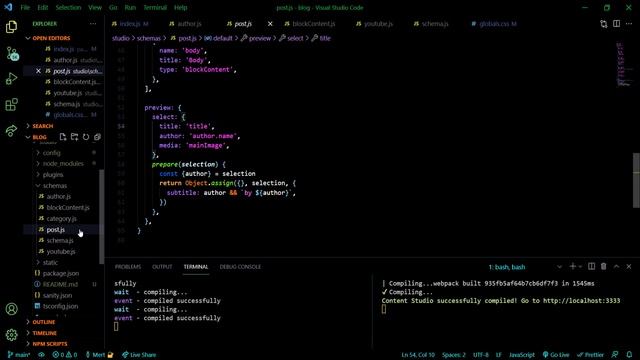Click Spaces: 2 indentation setting
Image resolution: width=640 pixels, height=360 pixels.
coord(453,355)
